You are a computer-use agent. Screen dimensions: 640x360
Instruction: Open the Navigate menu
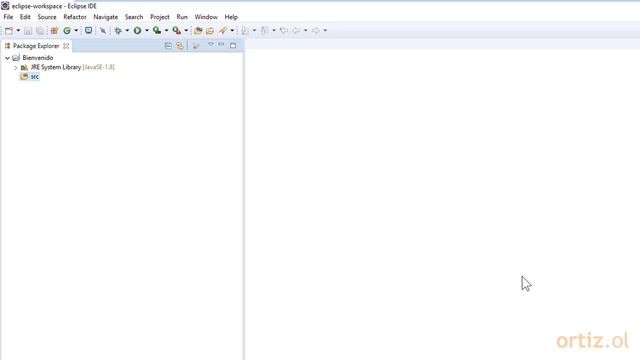click(x=106, y=17)
